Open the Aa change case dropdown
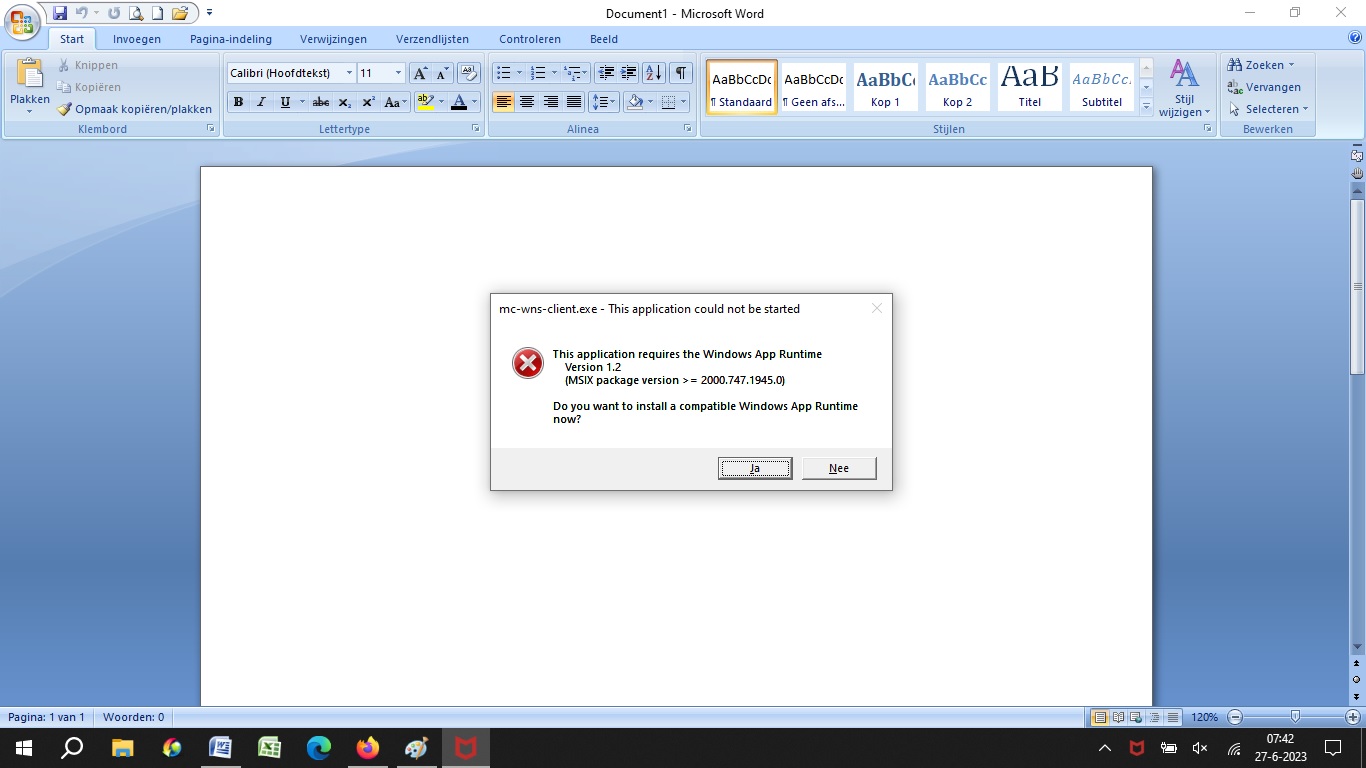 tap(396, 102)
